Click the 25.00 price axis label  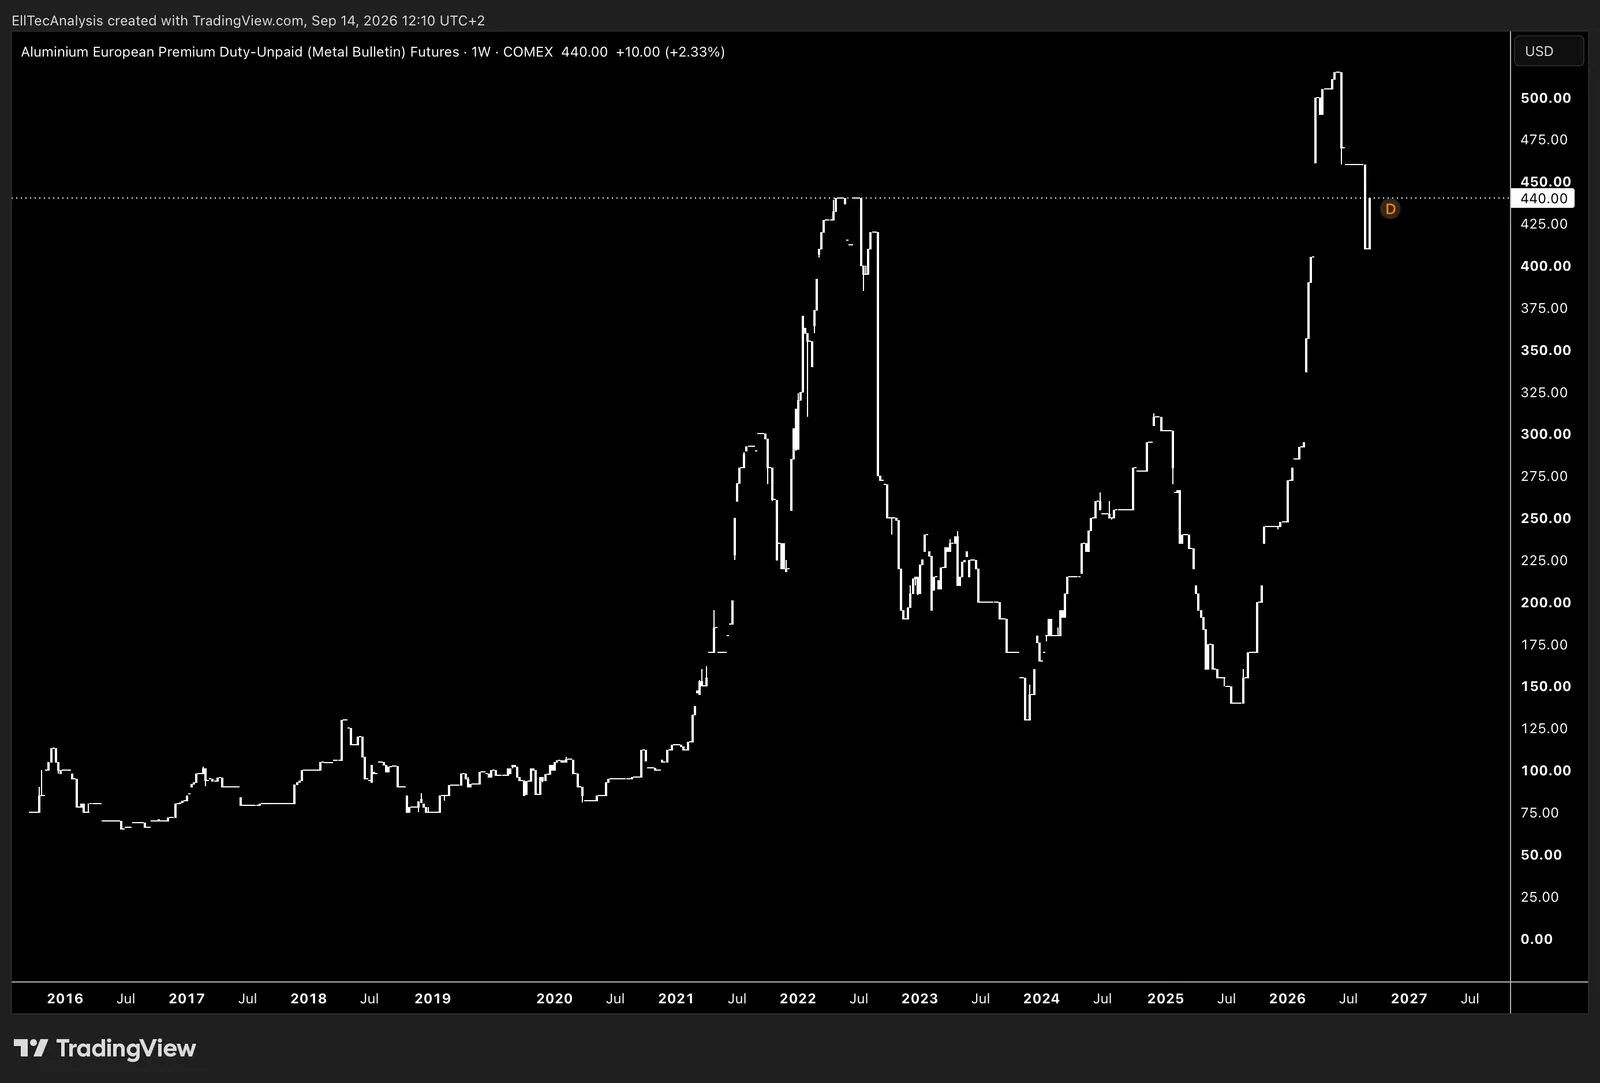pos(1540,897)
